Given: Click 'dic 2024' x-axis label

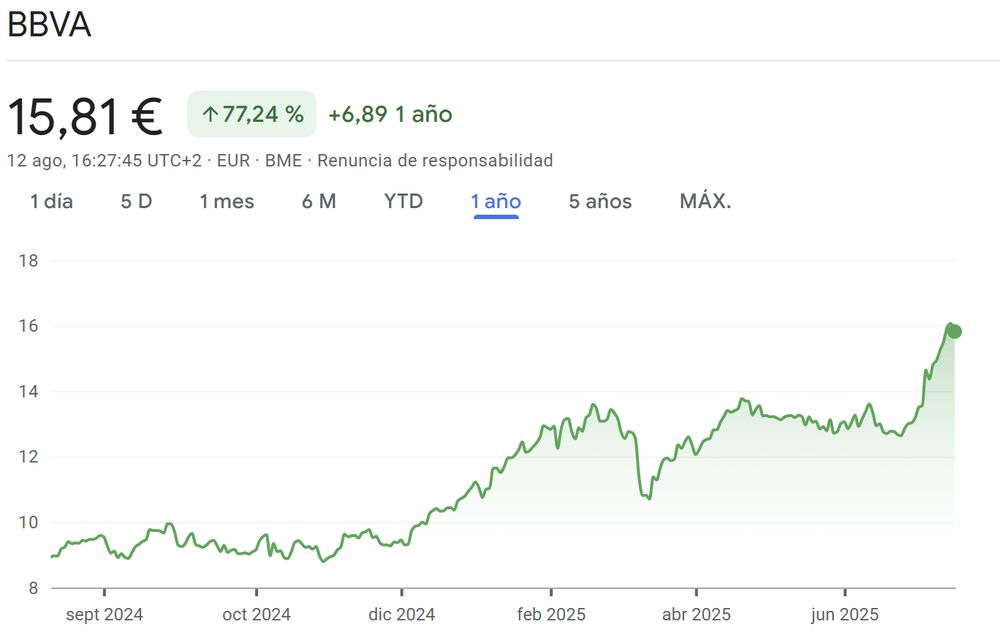Looking at the screenshot, I should pos(402,615).
